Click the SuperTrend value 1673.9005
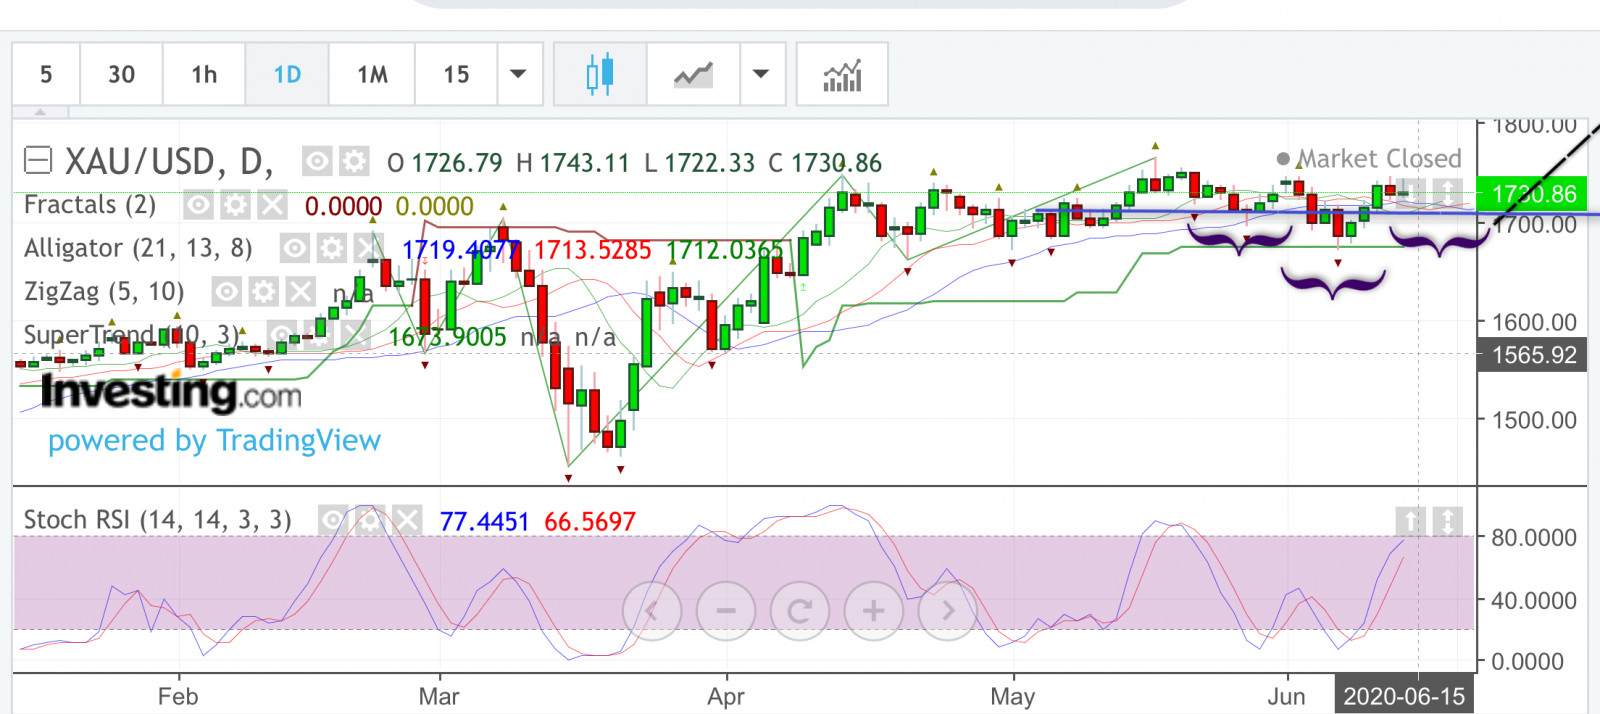 click(x=447, y=337)
